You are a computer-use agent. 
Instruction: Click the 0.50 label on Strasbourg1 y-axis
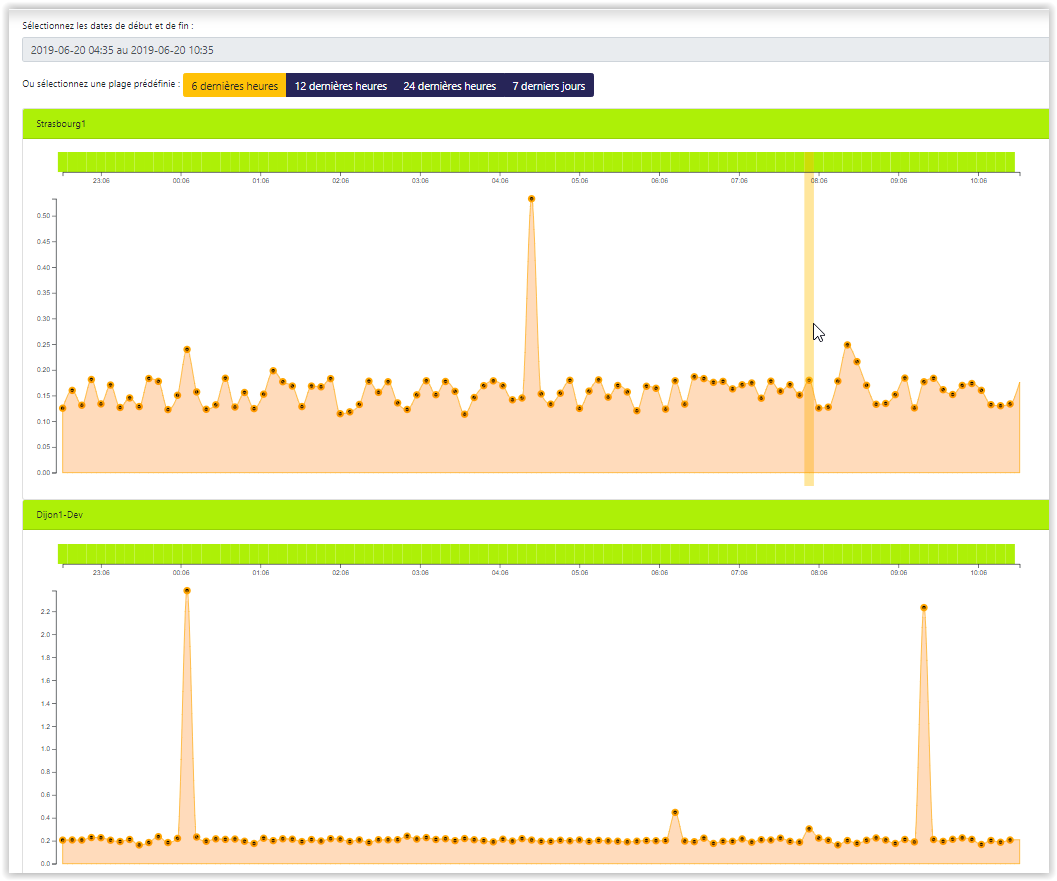point(43,216)
